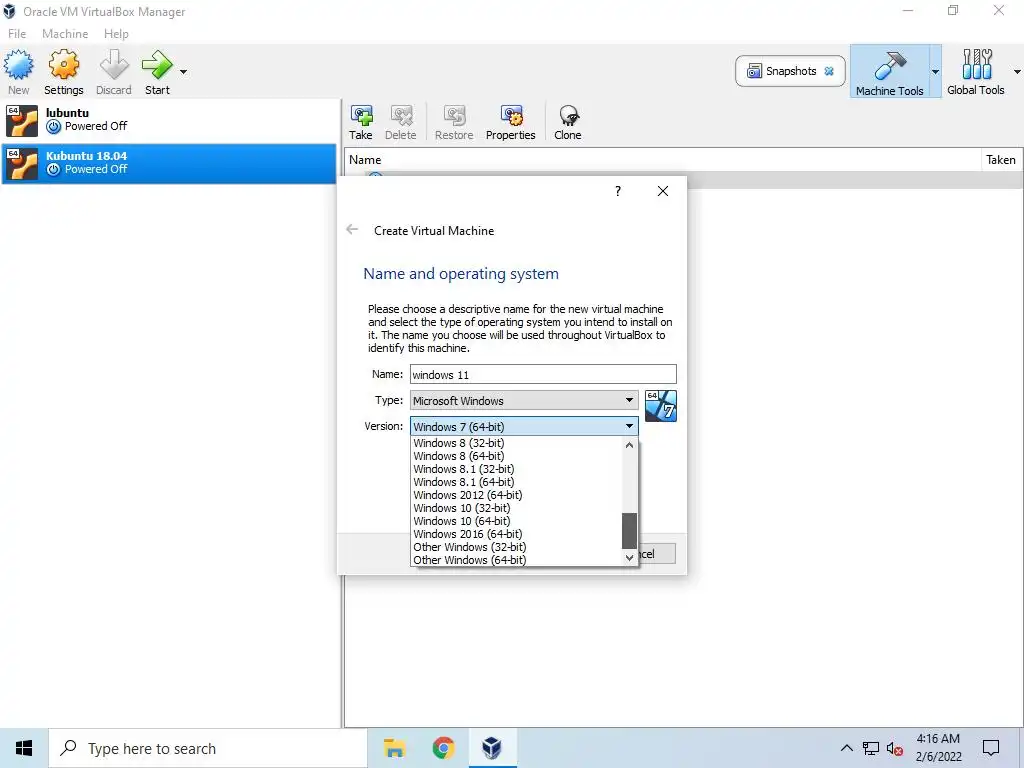Click the dialog help question mark

[x=618, y=191]
